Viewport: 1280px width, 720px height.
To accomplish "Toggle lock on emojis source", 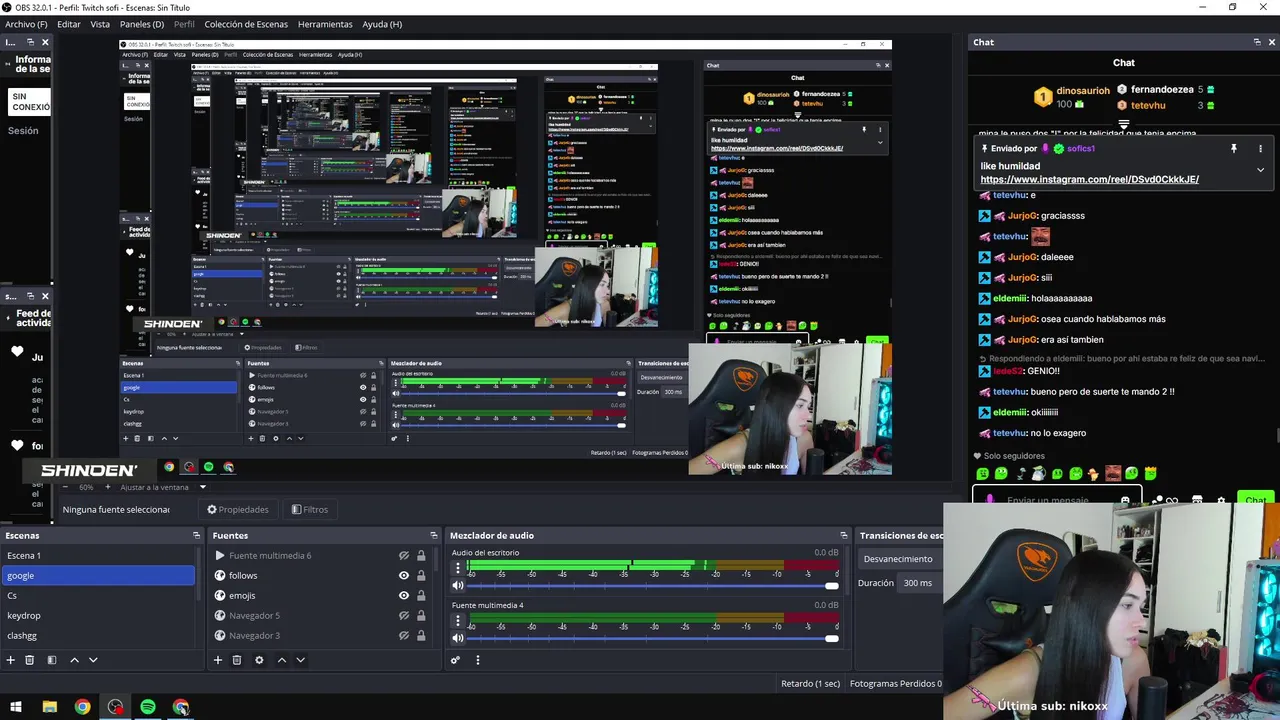I will pos(421,596).
